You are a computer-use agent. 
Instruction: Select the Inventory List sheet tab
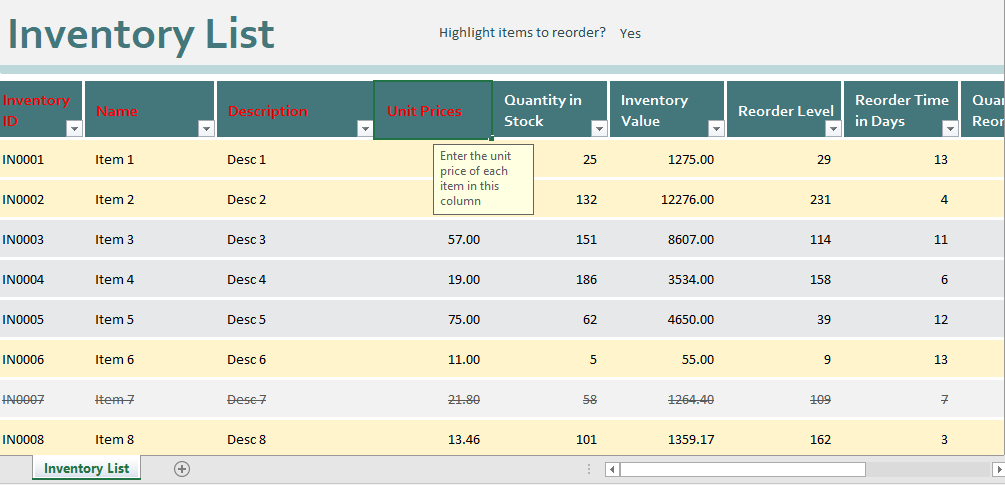pos(86,469)
